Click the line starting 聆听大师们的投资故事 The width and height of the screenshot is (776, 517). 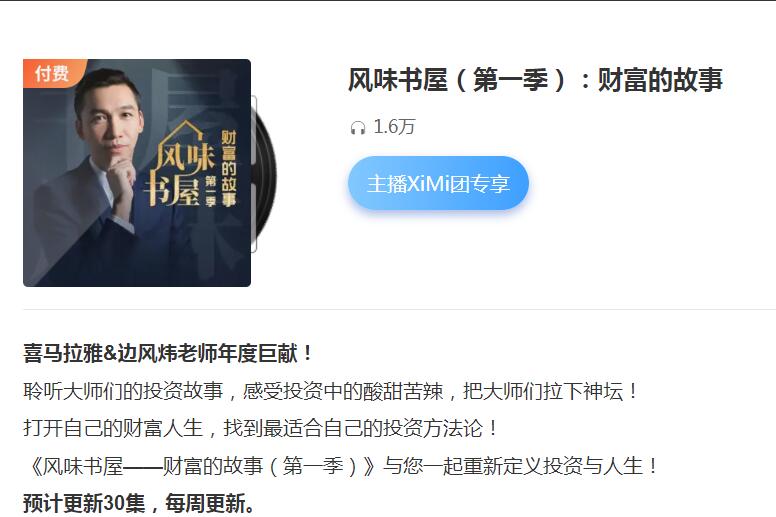click(331, 391)
